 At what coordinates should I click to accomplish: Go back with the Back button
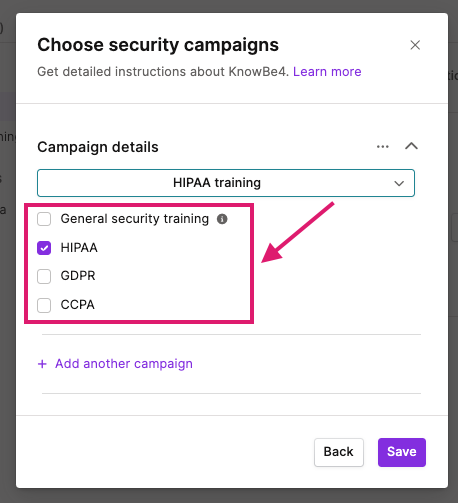339,452
